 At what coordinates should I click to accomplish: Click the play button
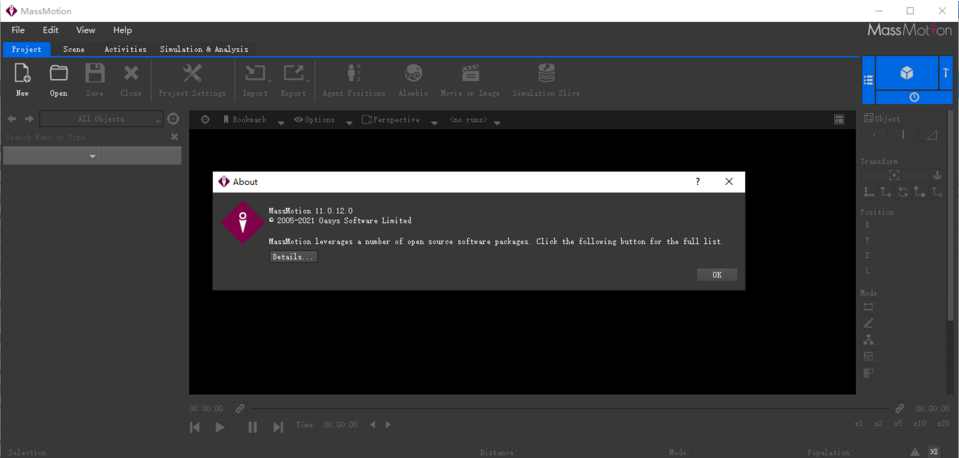pos(220,427)
